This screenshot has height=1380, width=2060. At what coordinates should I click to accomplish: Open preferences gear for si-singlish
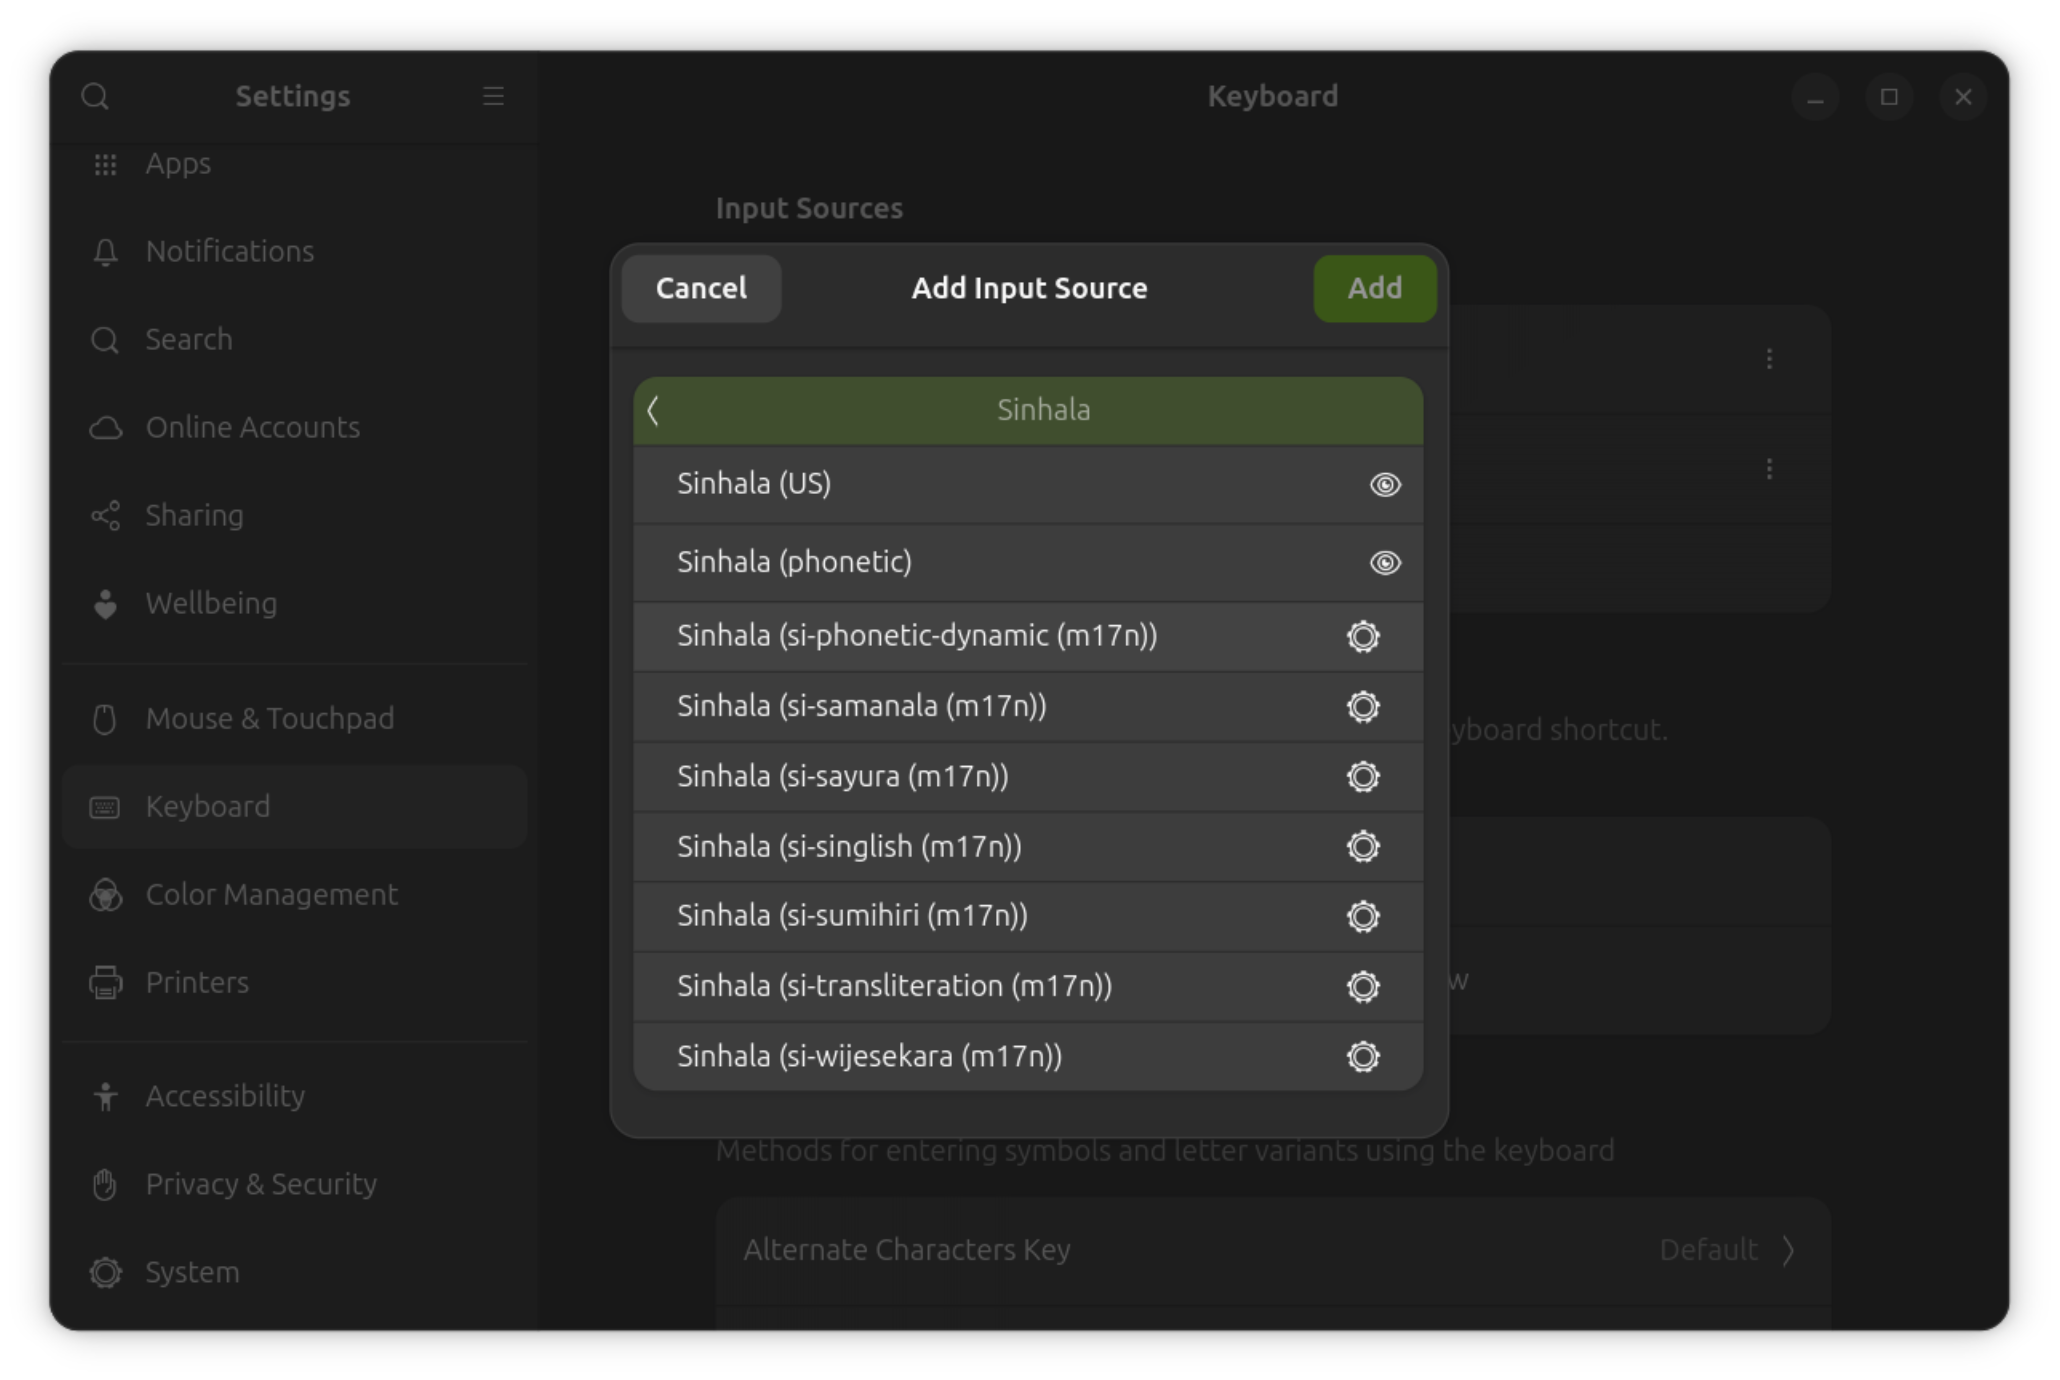(x=1363, y=846)
